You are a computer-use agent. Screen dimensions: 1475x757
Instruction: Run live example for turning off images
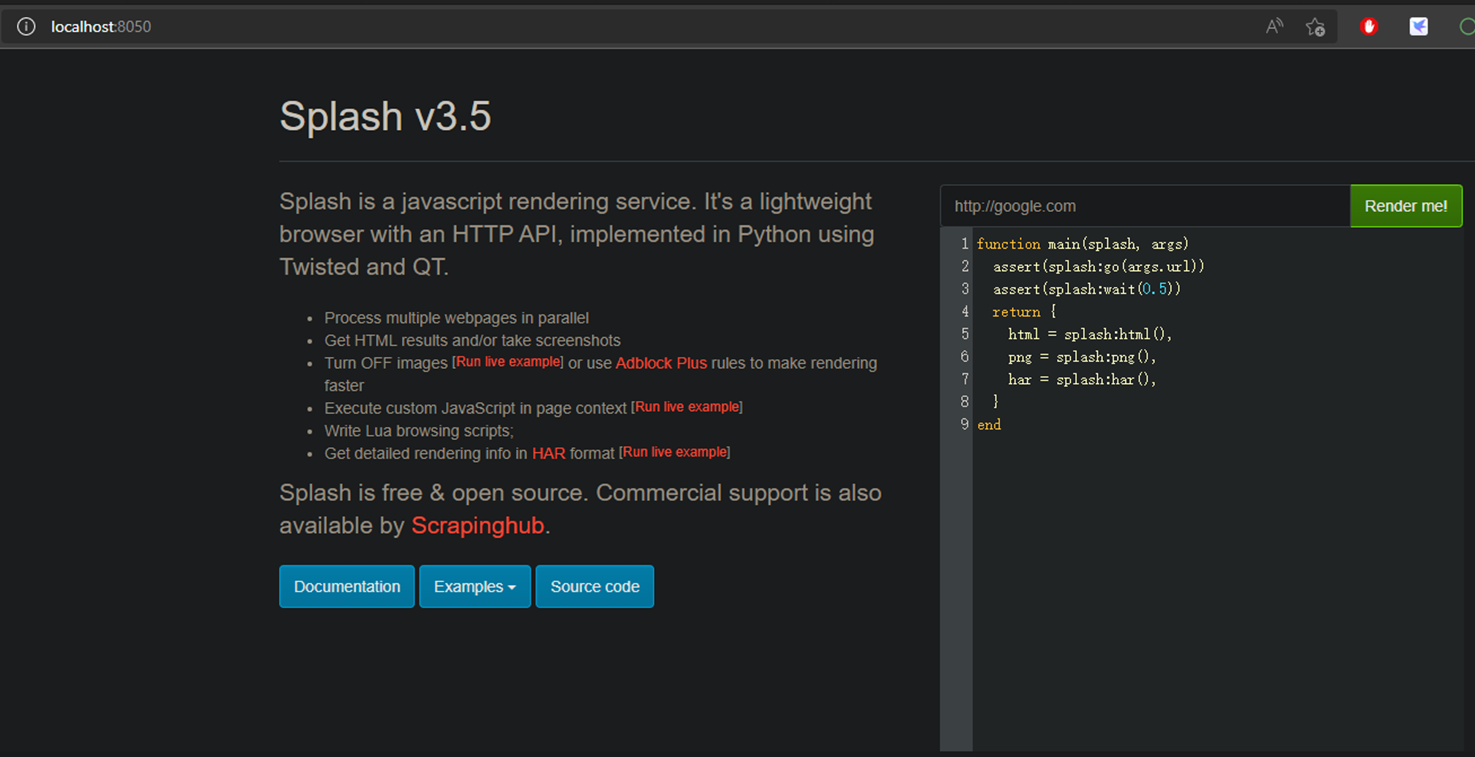click(x=507, y=361)
